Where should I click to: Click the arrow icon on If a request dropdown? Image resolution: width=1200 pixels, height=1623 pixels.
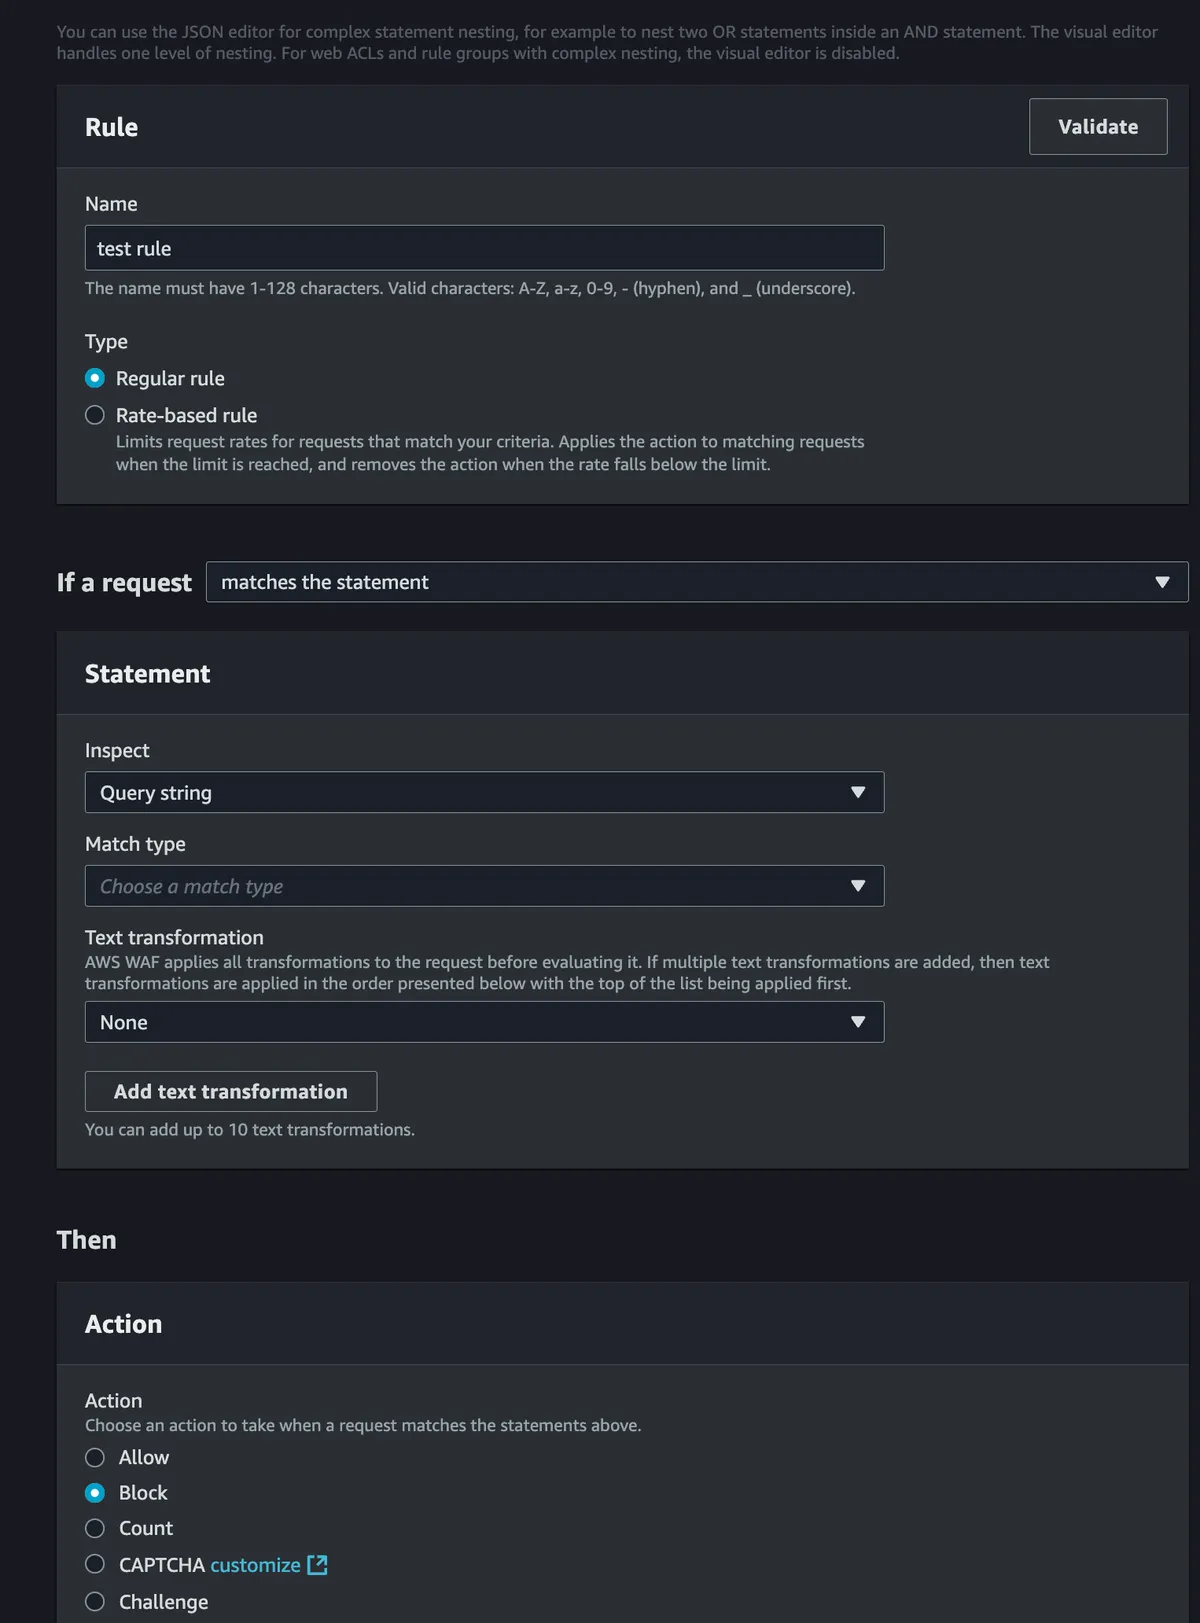click(1162, 582)
